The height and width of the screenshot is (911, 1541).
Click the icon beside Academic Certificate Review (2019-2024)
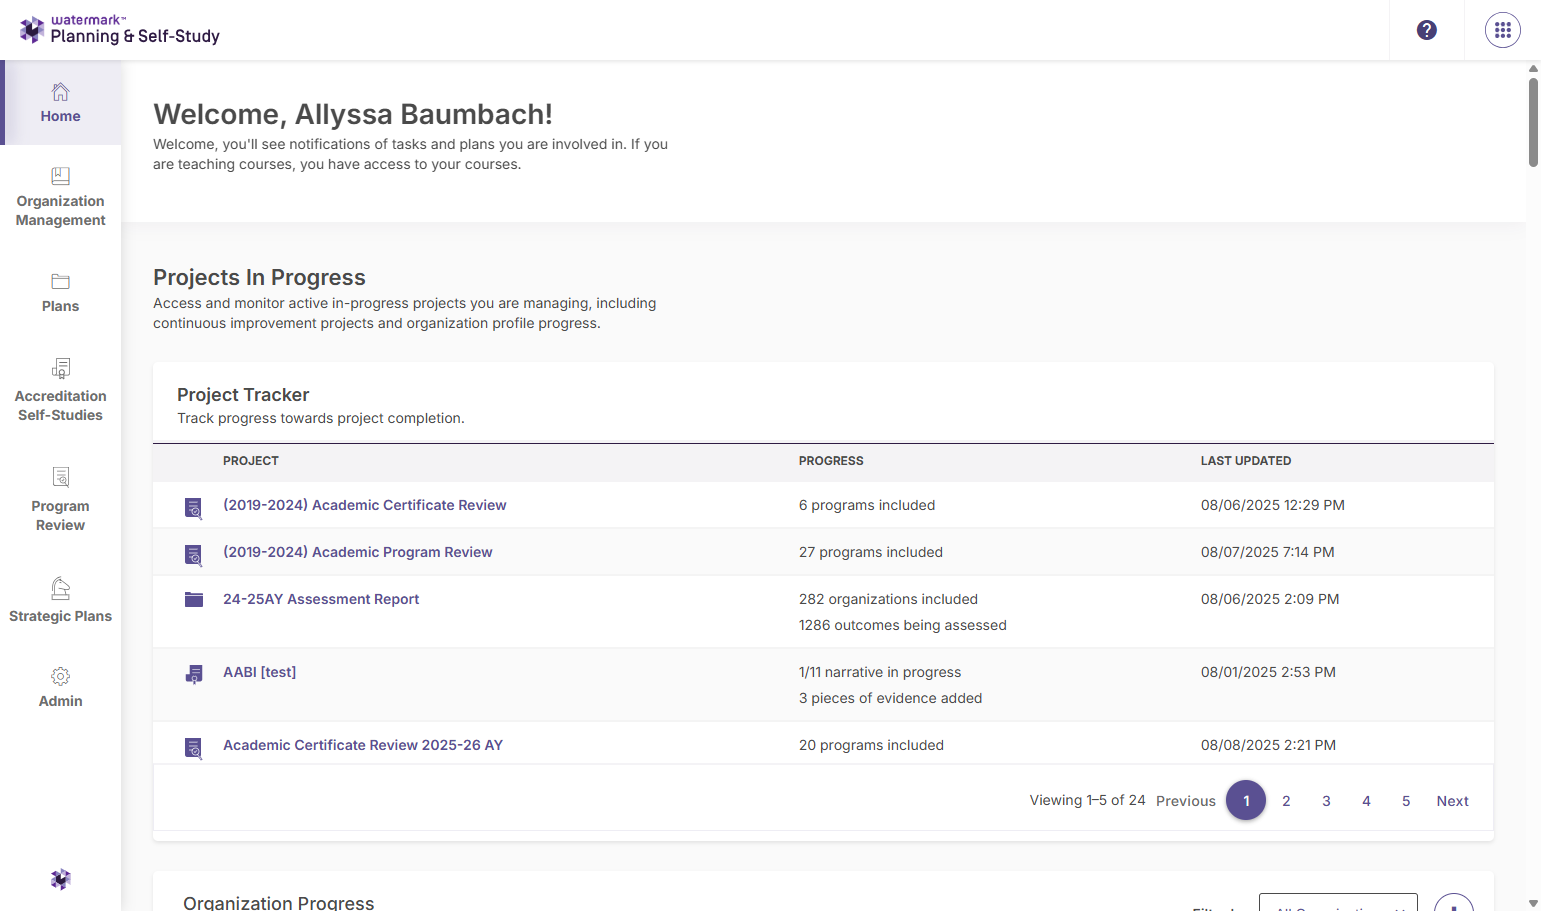click(x=194, y=508)
